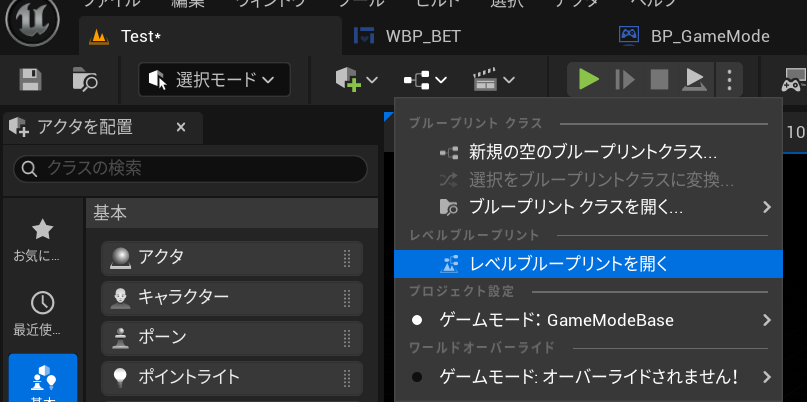Open the Add content cube dropdown
The height and width of the screenshot is (402, 807).
pos(357,80)
